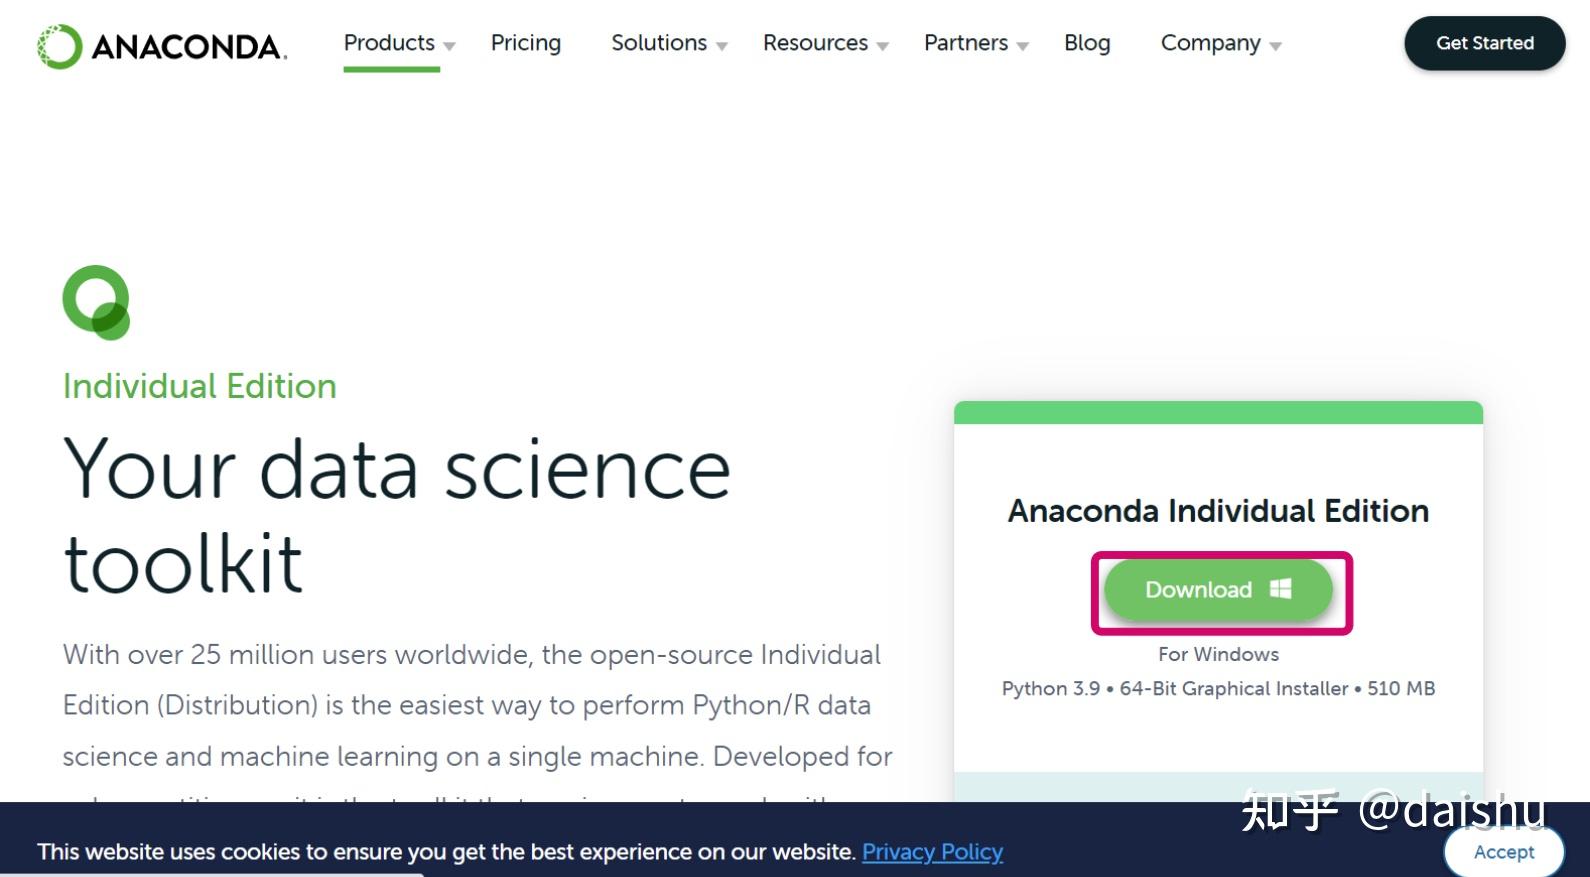1590x877 pixels.
Task: Click the Anaconda logo icon
Action: tap(59, 46)
